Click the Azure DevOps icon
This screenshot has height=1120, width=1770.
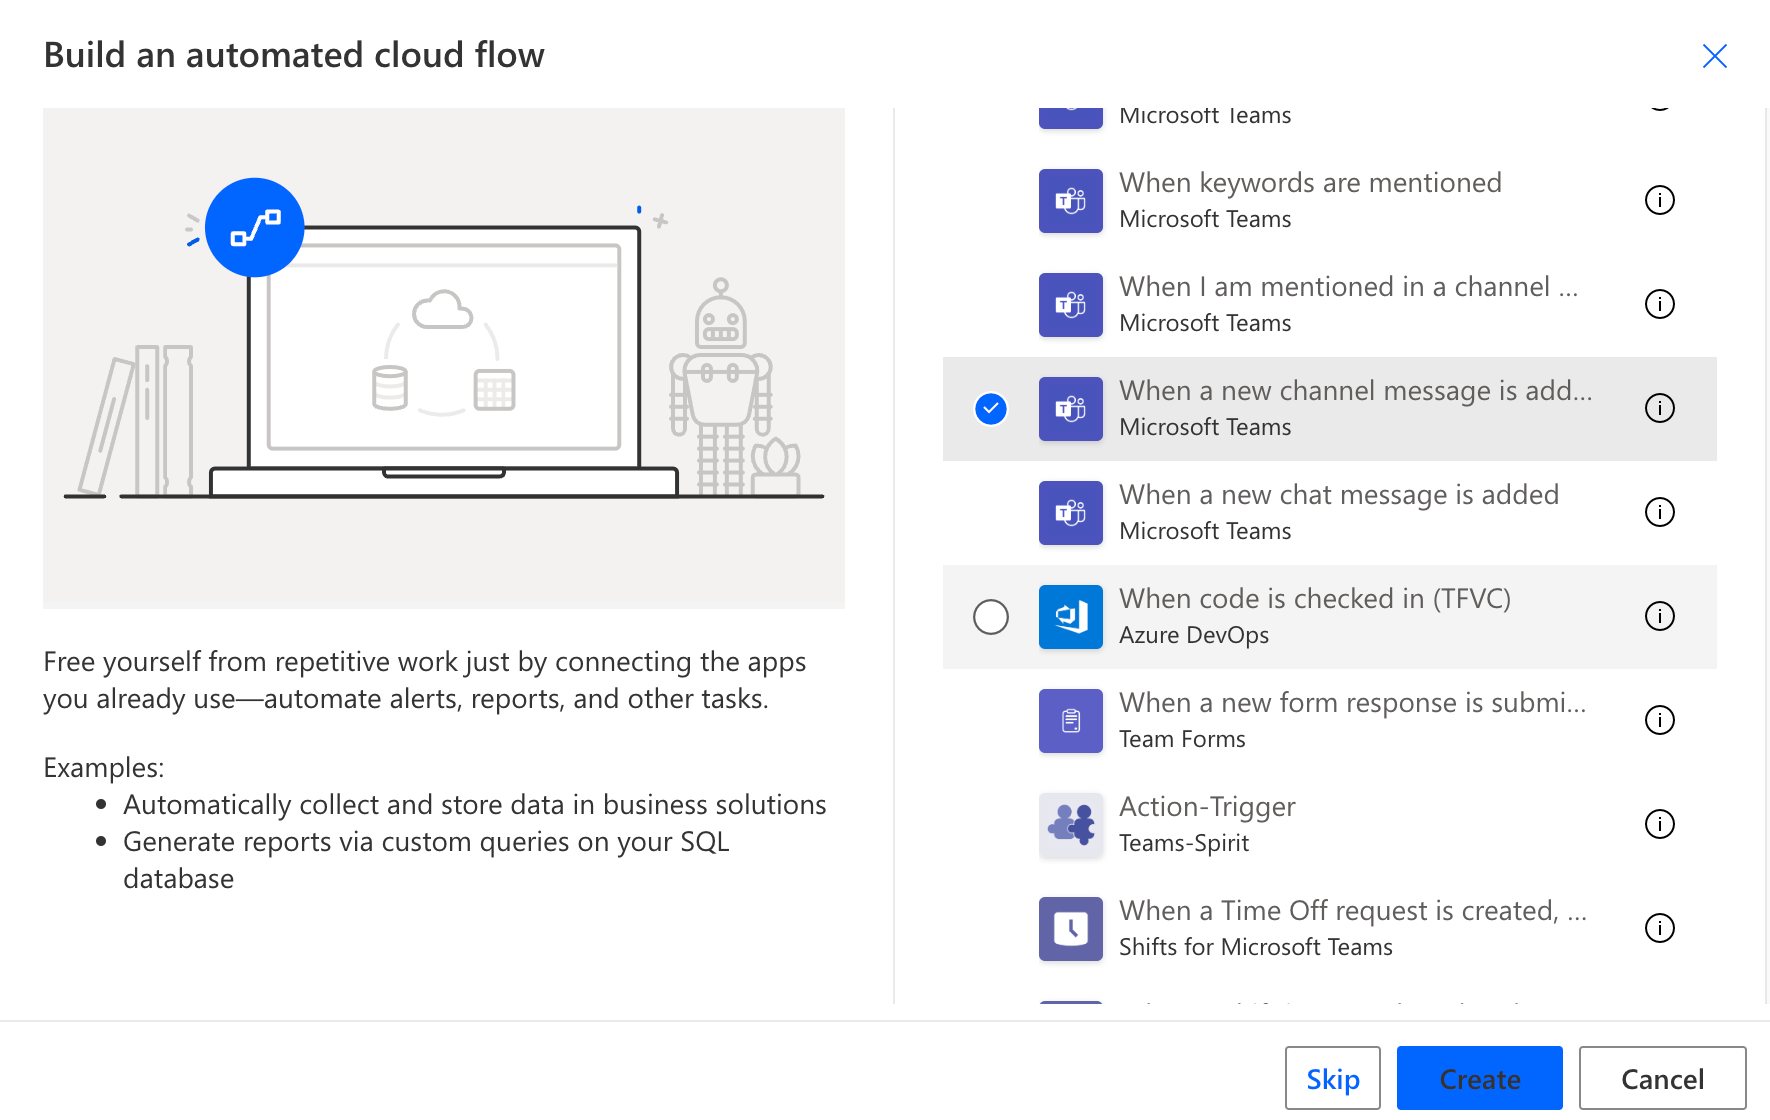pos(1070,617)
